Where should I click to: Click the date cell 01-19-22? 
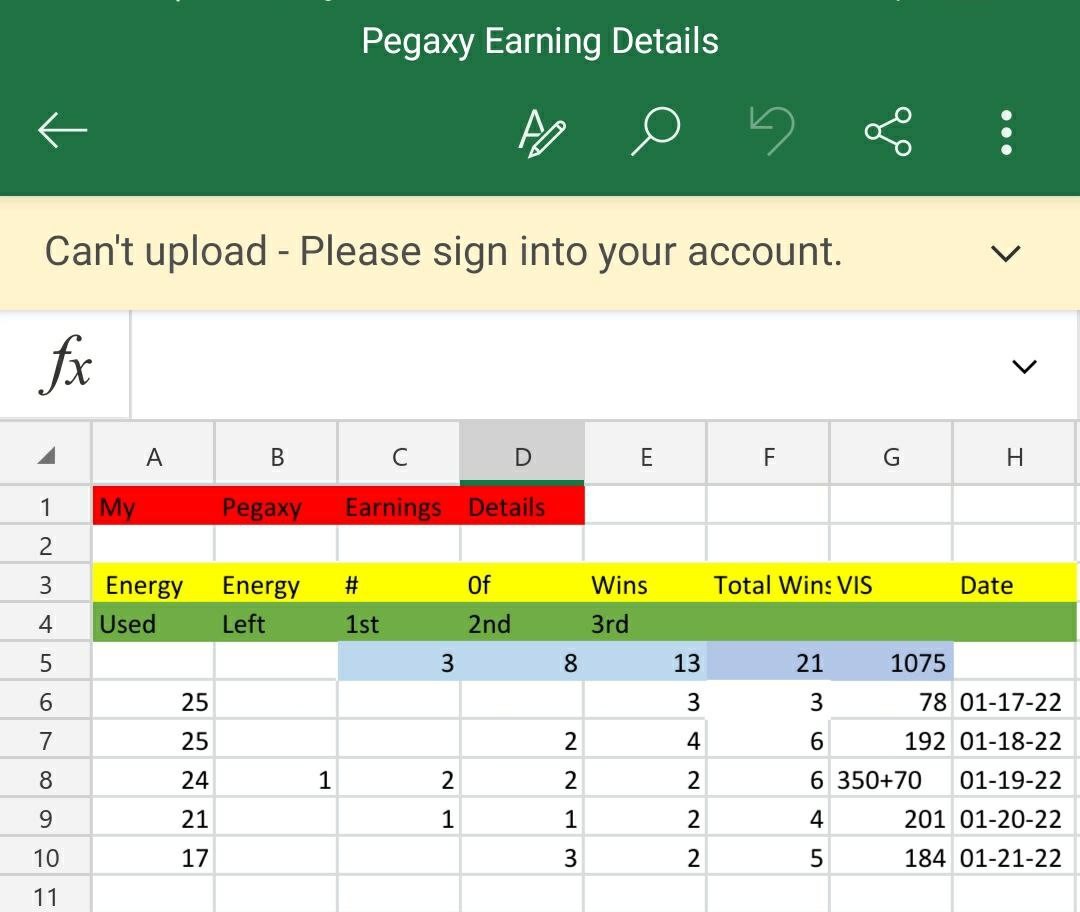pyautogui.click(x=1014, y=779)
